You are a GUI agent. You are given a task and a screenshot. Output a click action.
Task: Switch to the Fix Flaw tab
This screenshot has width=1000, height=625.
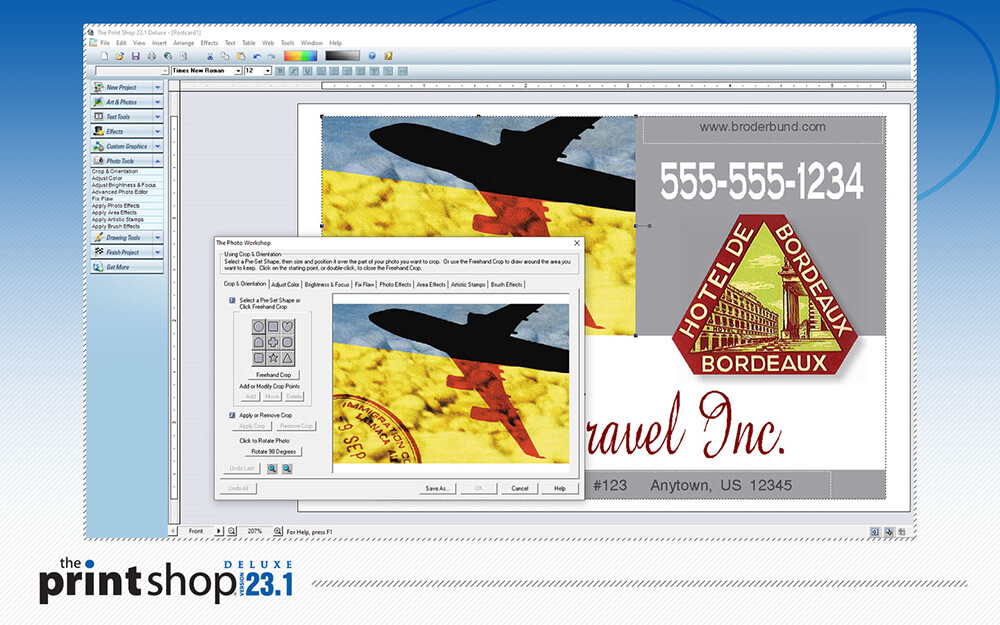(x=364, y=284)
